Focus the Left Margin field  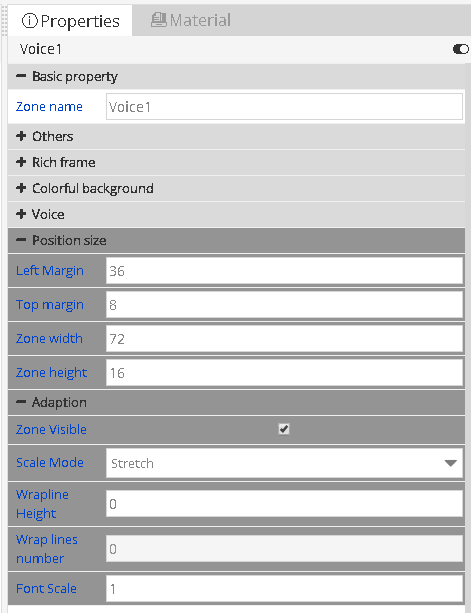284,271
